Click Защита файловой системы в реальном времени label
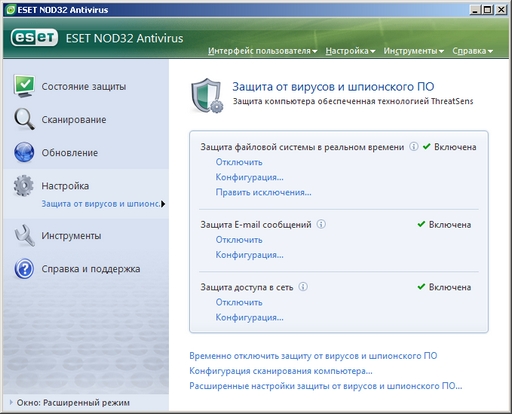Image resolution: width=512 pixels, height=414 pixels. pyautogui.click(x=302, y=147)
